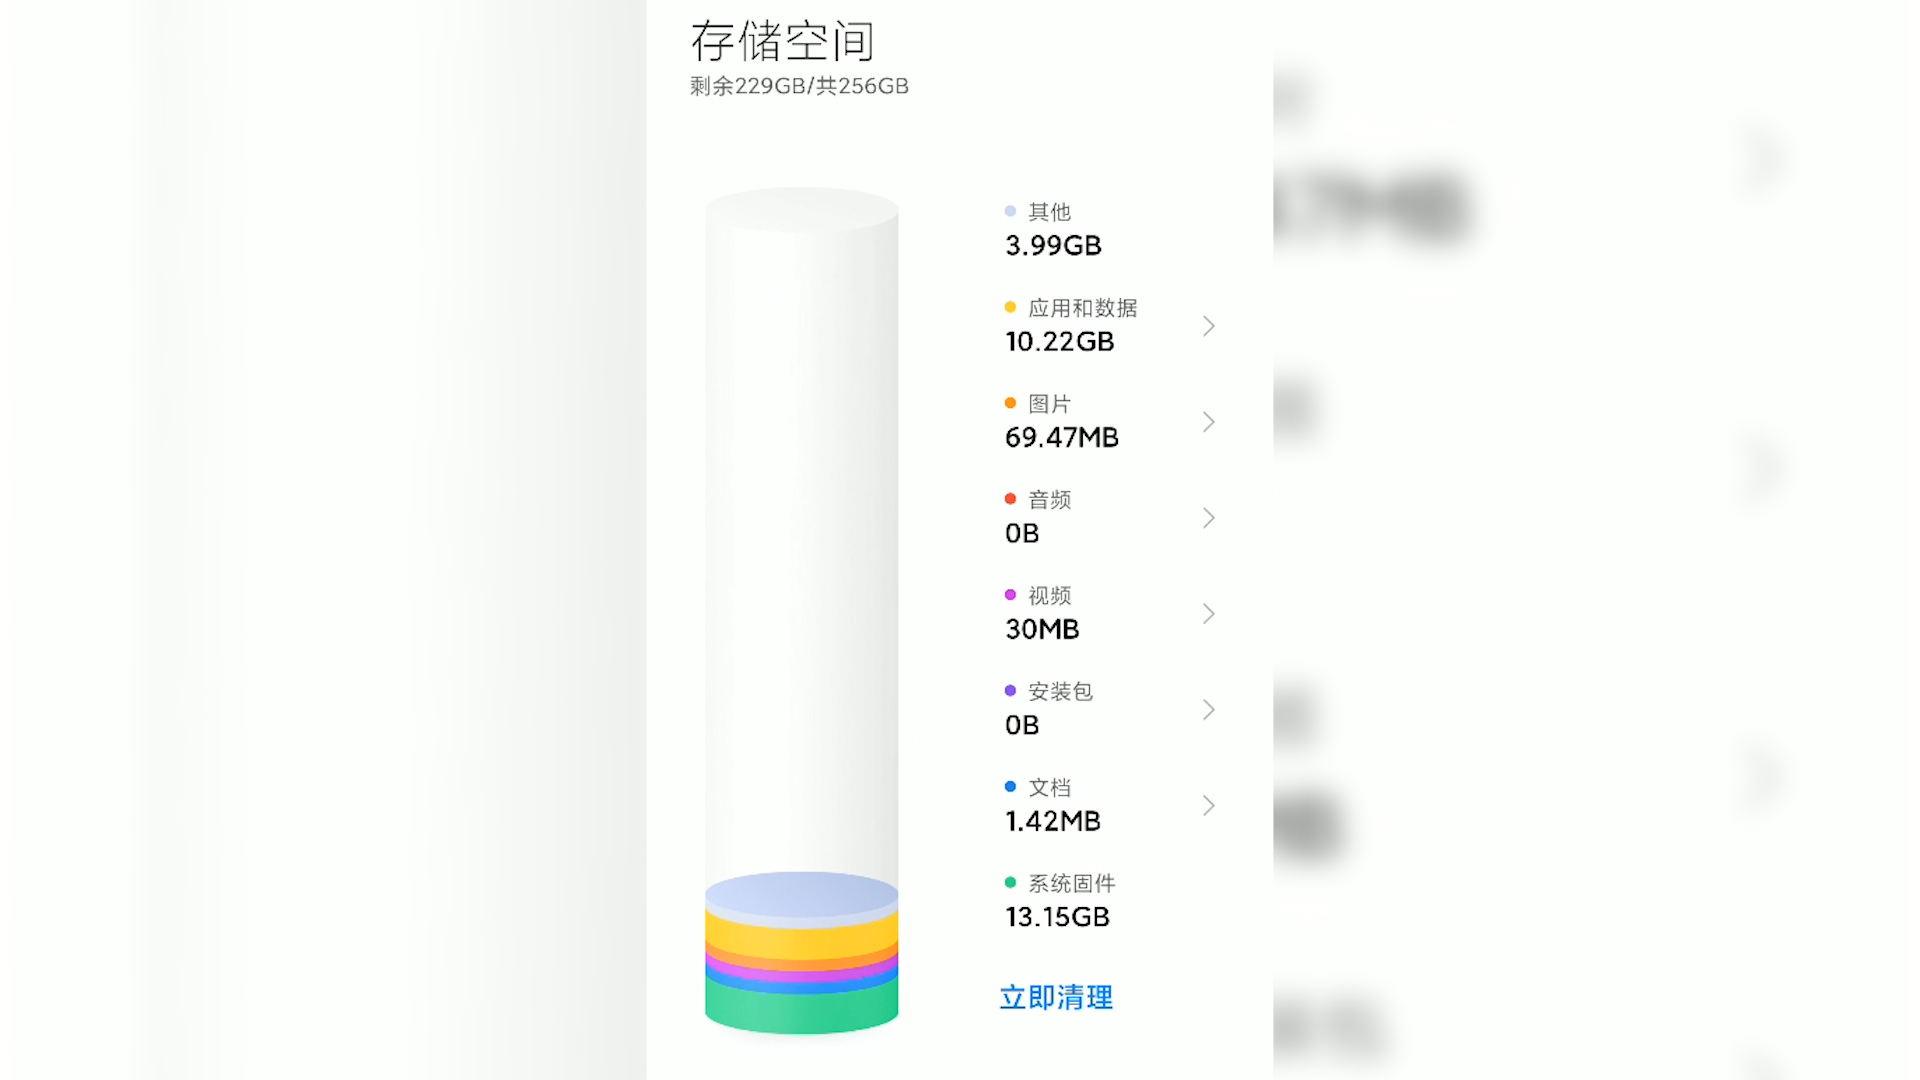Click the purple dot beside 安装包
This screenshot has width=1920, height=1080.
(x=1010, y=691)
